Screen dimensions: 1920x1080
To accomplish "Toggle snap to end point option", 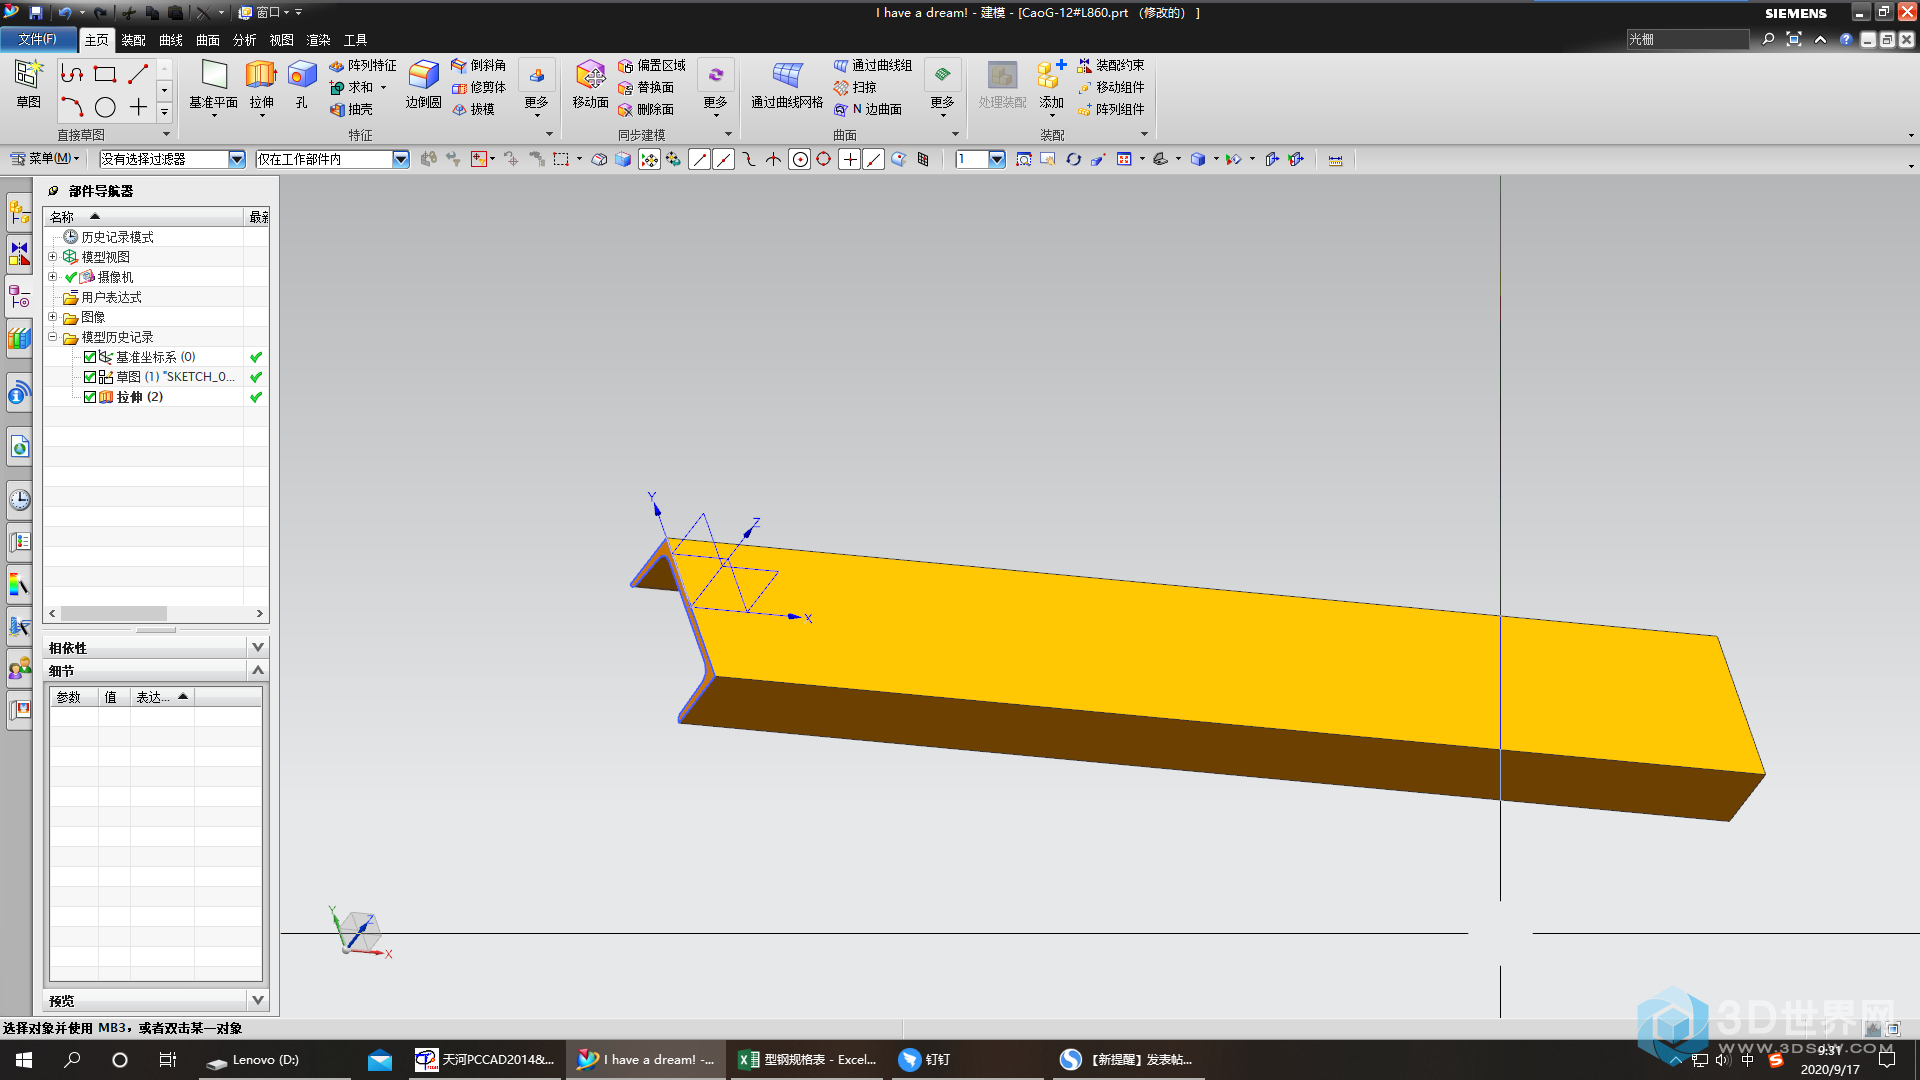I will [699, 159].
